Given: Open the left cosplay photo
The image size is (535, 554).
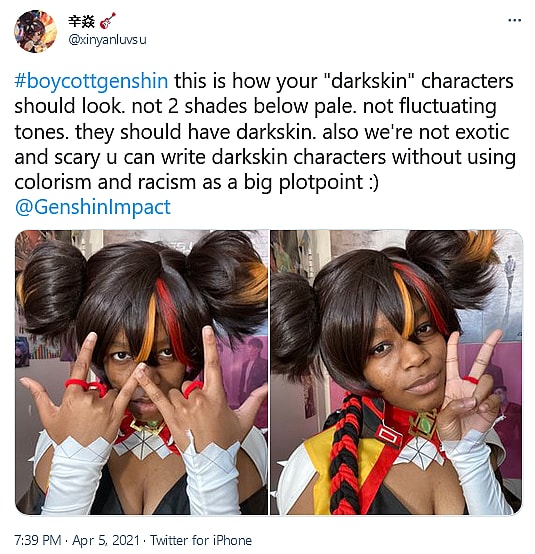Looking at the screenshot, I should coord(141,372).
